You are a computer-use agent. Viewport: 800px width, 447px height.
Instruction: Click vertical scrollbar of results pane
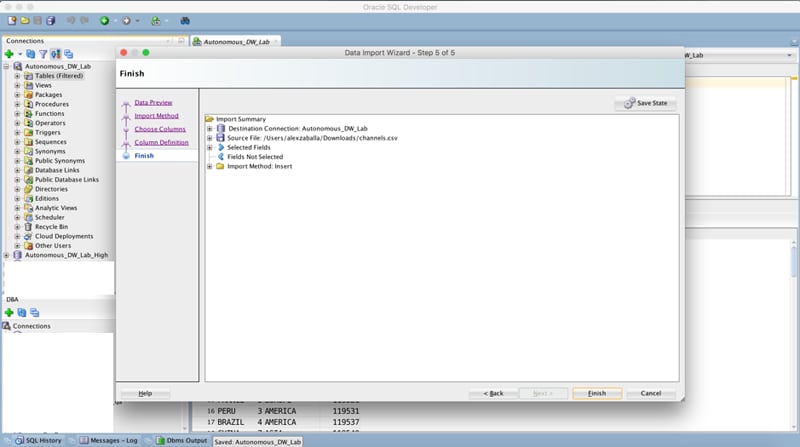click(x=794, y=334)
